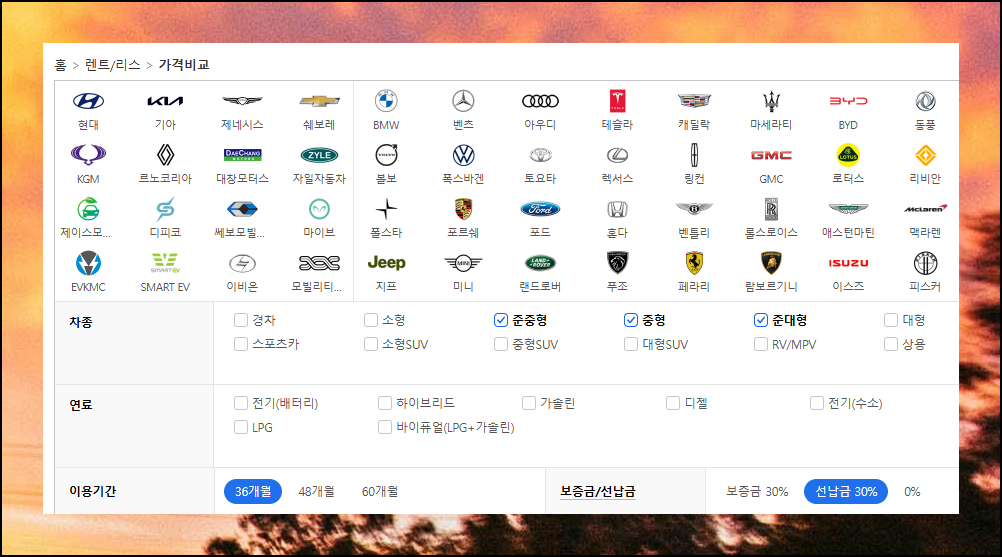Select the Porsche (포르쉐) crest logo
Screen dimensions: 1002x557
463,209
